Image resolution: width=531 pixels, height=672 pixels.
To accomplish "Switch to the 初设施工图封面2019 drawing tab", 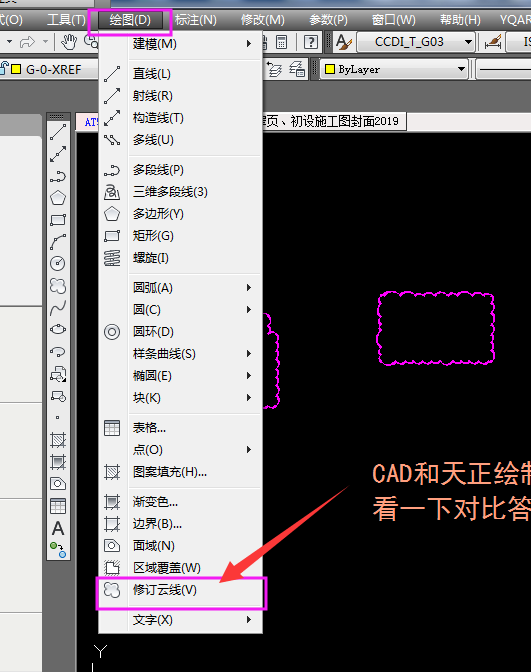I will [x=334, y=122].
